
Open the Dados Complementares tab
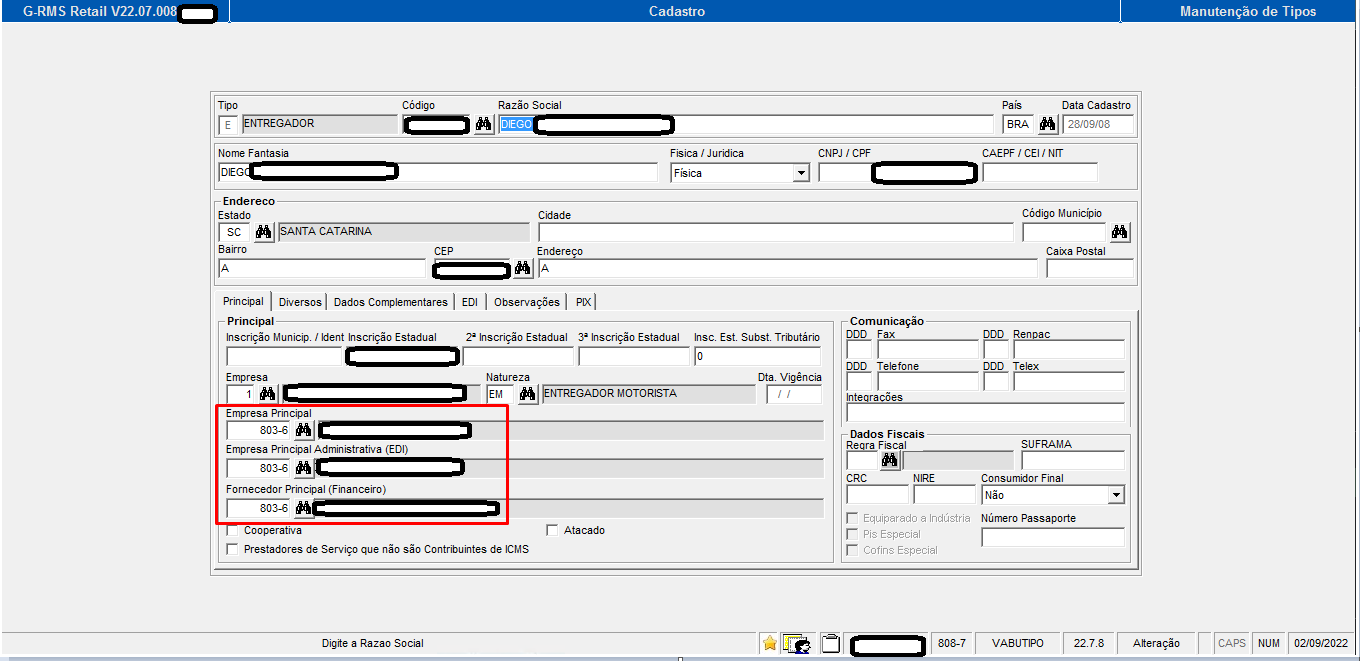(x=391, y=302)
